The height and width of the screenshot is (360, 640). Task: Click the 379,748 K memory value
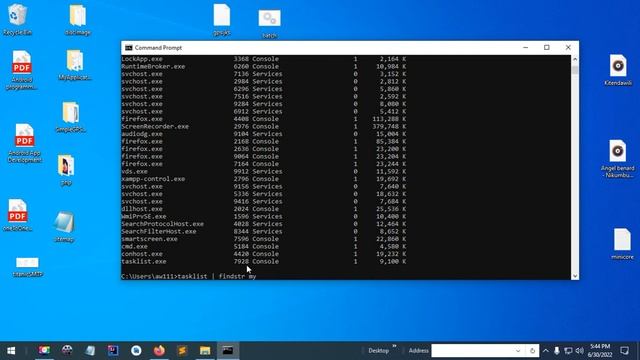[389, 126]
